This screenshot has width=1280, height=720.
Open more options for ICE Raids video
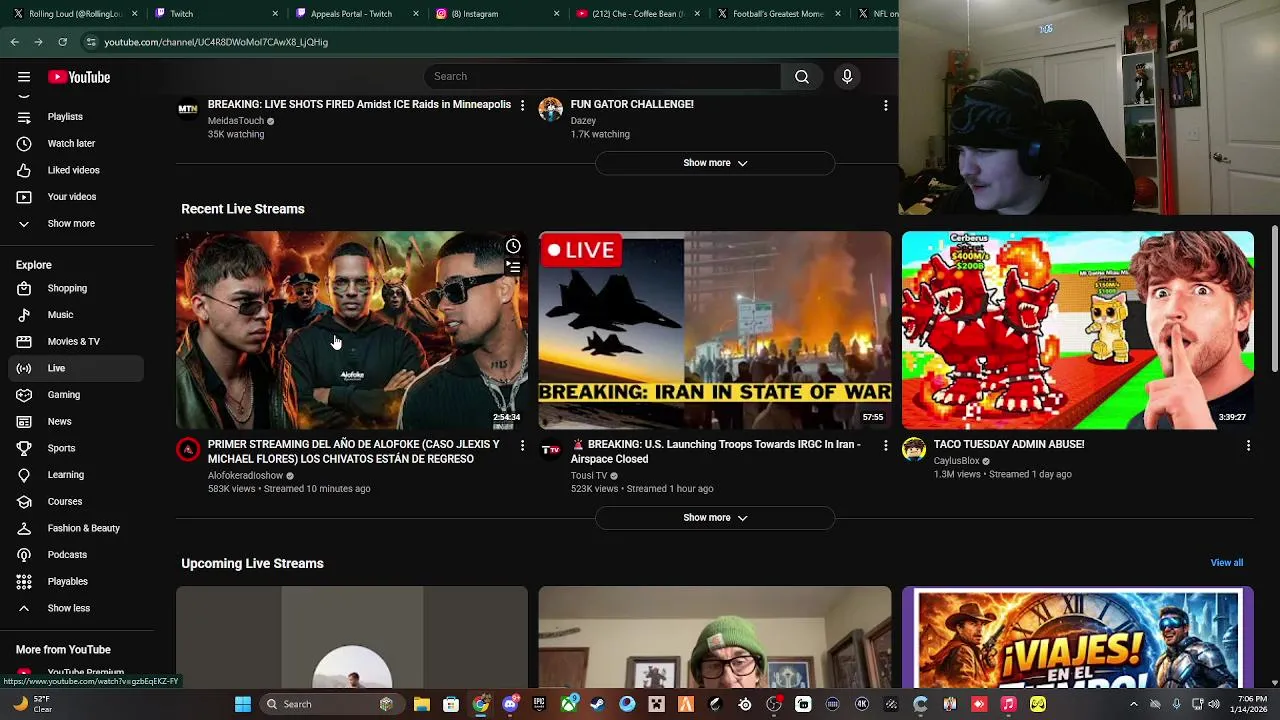(x=522, y=105)
